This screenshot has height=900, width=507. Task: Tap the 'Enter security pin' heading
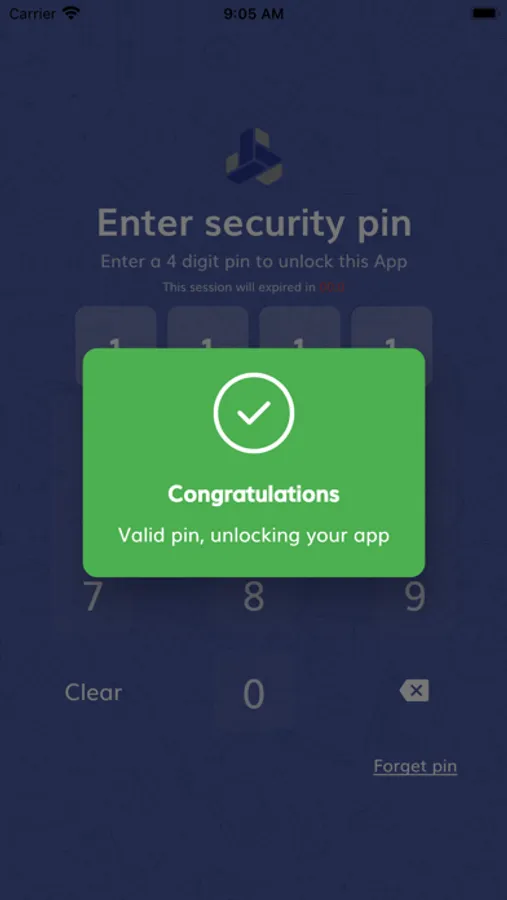(254, 223)
